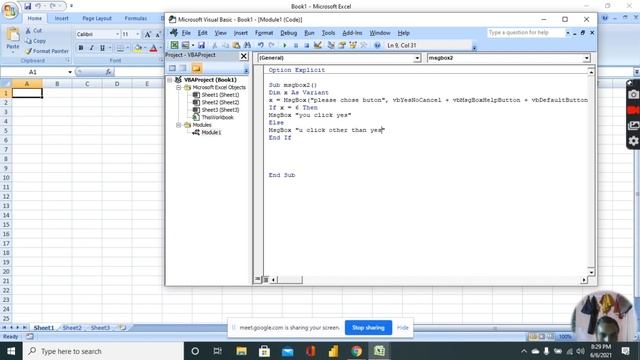The image size is (640, 360).
Task: Switch to Full Module View at code window bottom
Action: (x=265, y=280)
